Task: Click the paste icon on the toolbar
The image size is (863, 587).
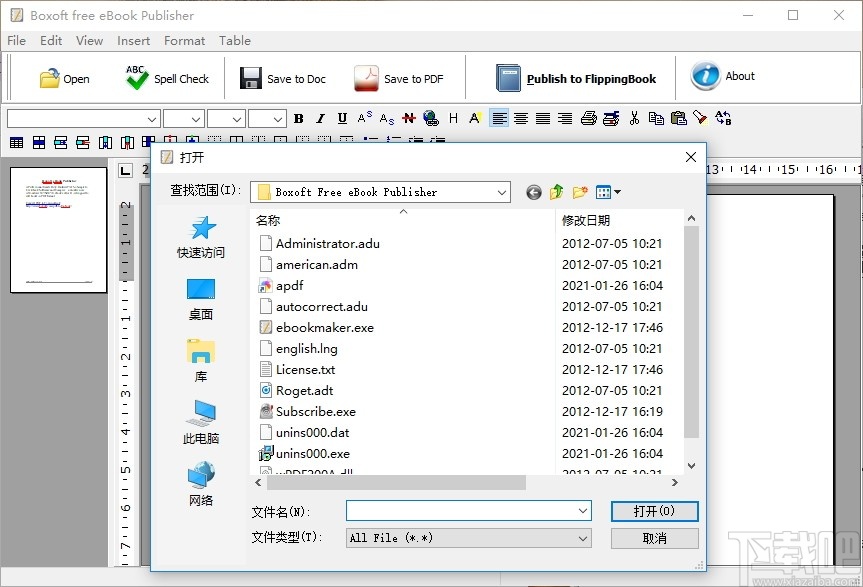Action: 679,118
